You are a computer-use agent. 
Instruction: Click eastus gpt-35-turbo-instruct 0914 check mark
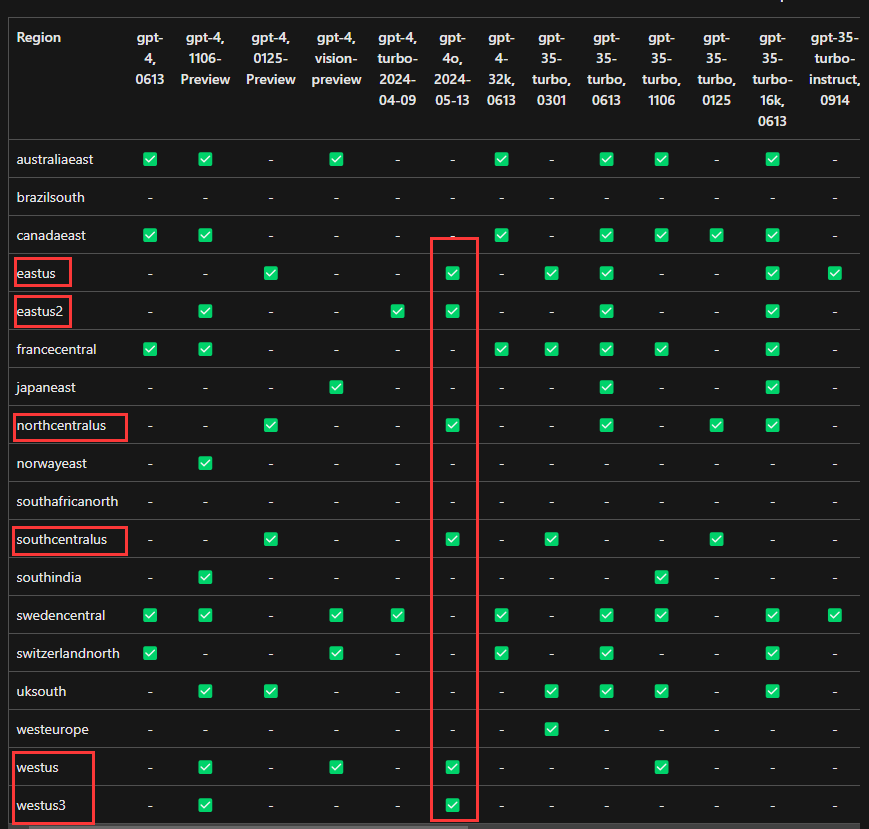835,273
